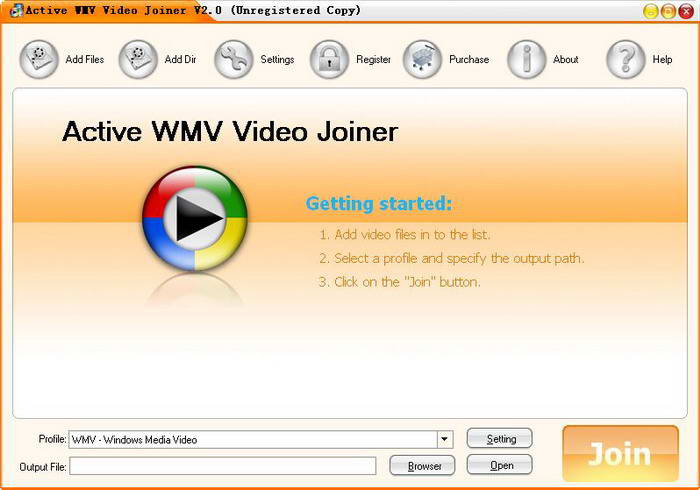Click the "Output File:" label

43,467
